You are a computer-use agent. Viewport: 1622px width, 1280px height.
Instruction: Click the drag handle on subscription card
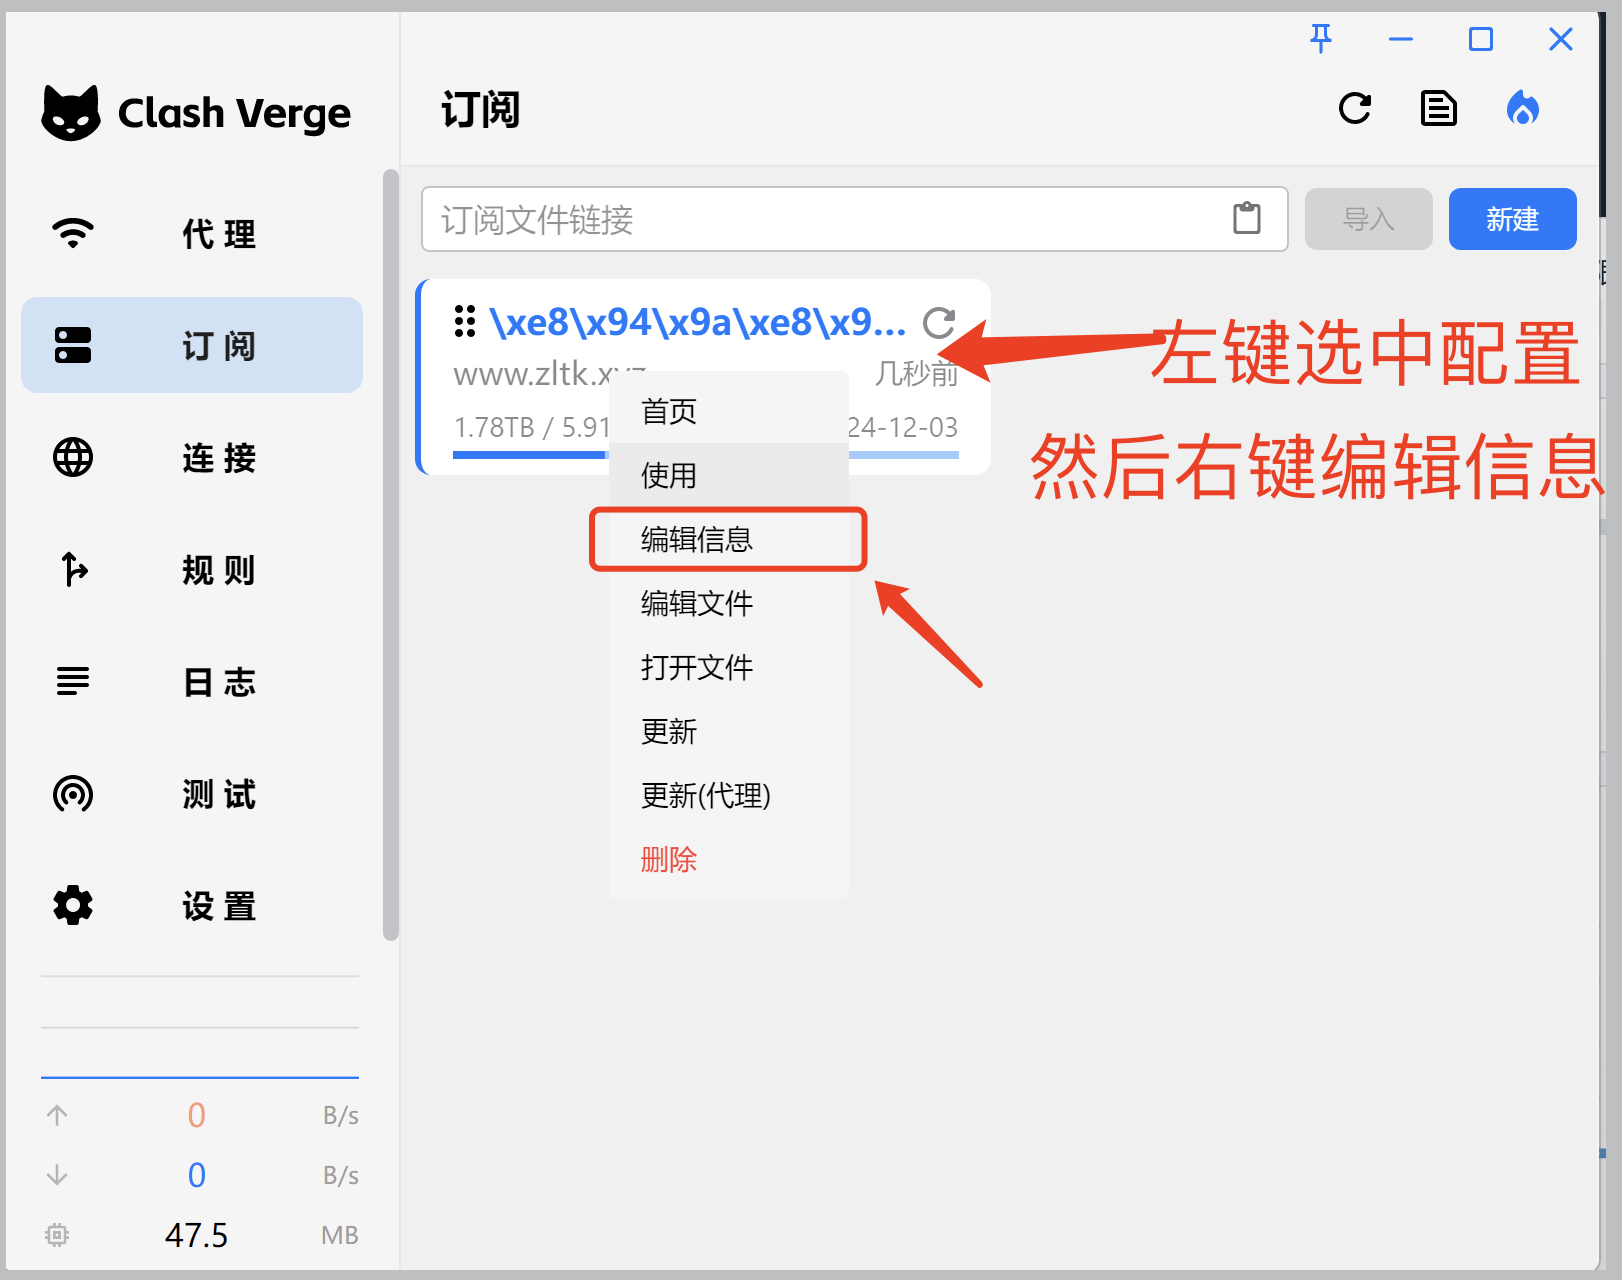click(x=465, y=321)
